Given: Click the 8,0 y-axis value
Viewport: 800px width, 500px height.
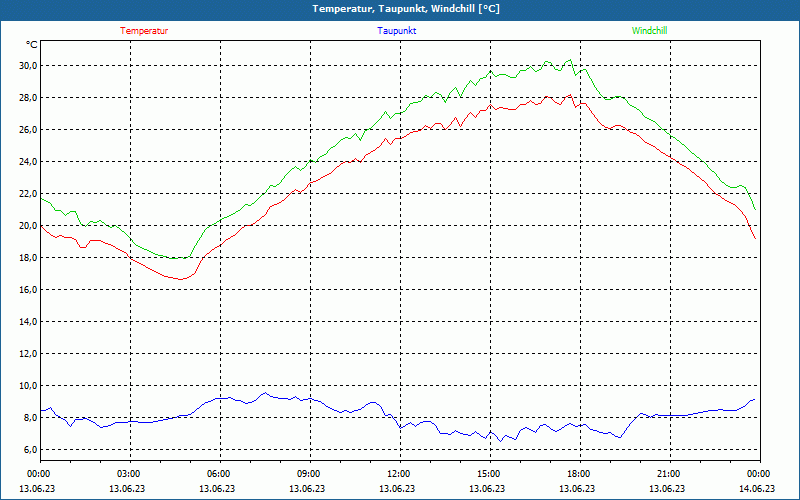Looking at the screenshot, I should pyautogui.click(x=30, y=417).
